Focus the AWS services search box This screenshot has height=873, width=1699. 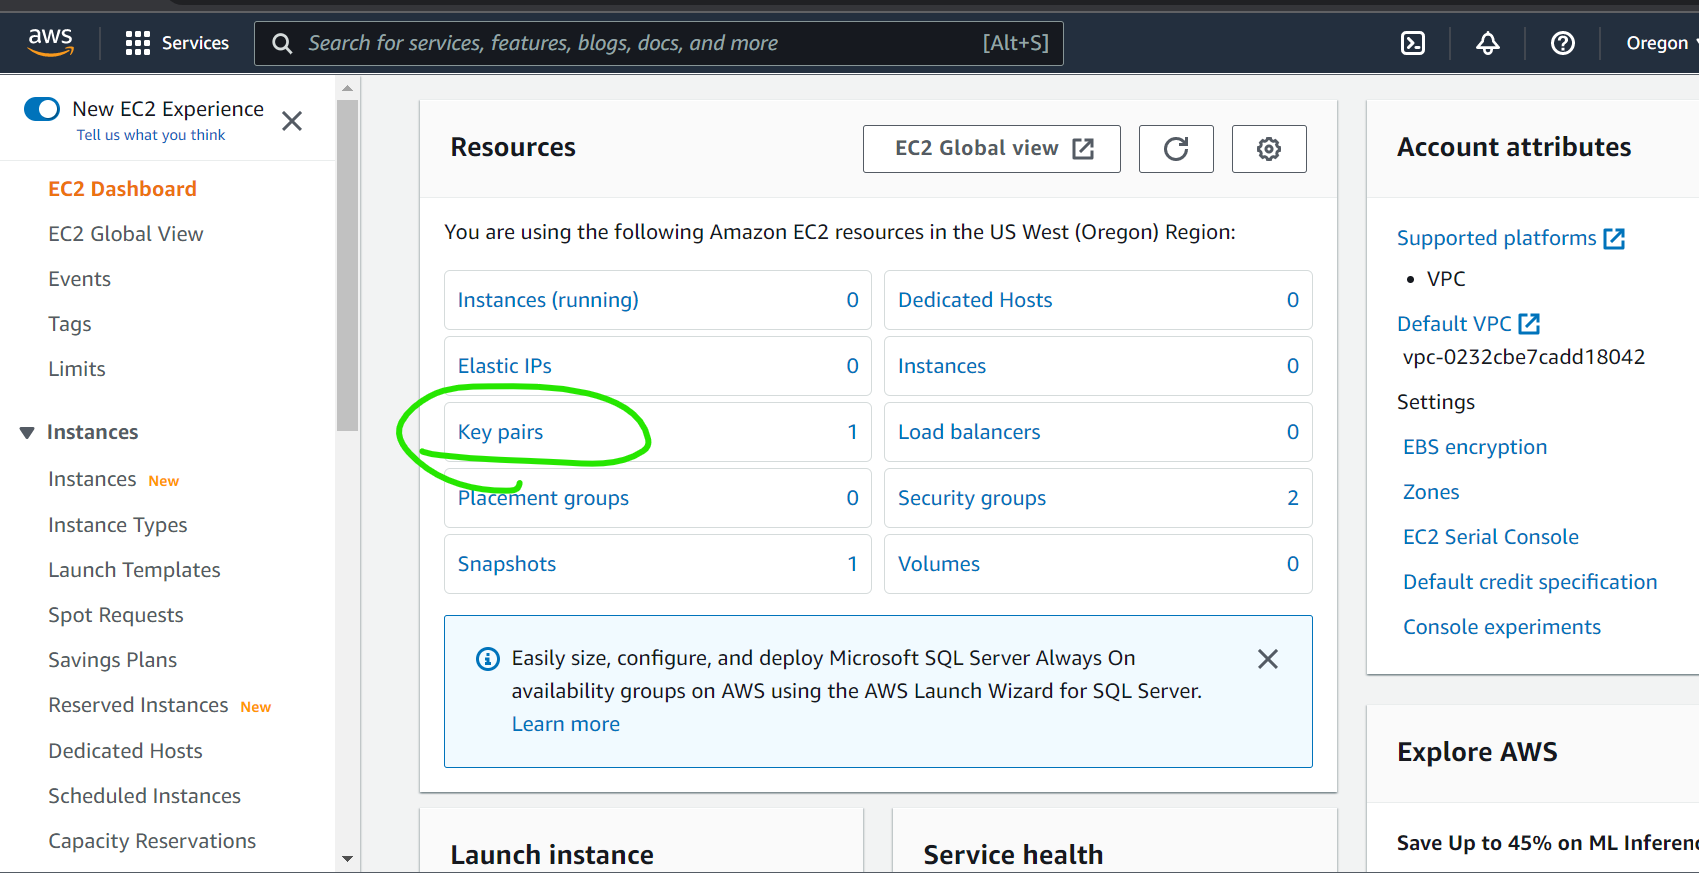tap(659, 43)
